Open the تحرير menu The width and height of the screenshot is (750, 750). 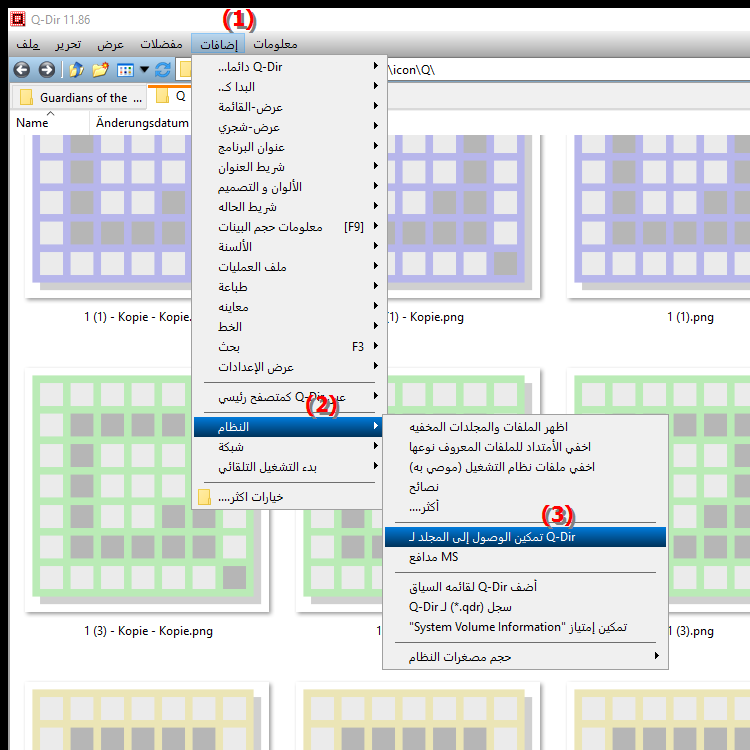68,44
